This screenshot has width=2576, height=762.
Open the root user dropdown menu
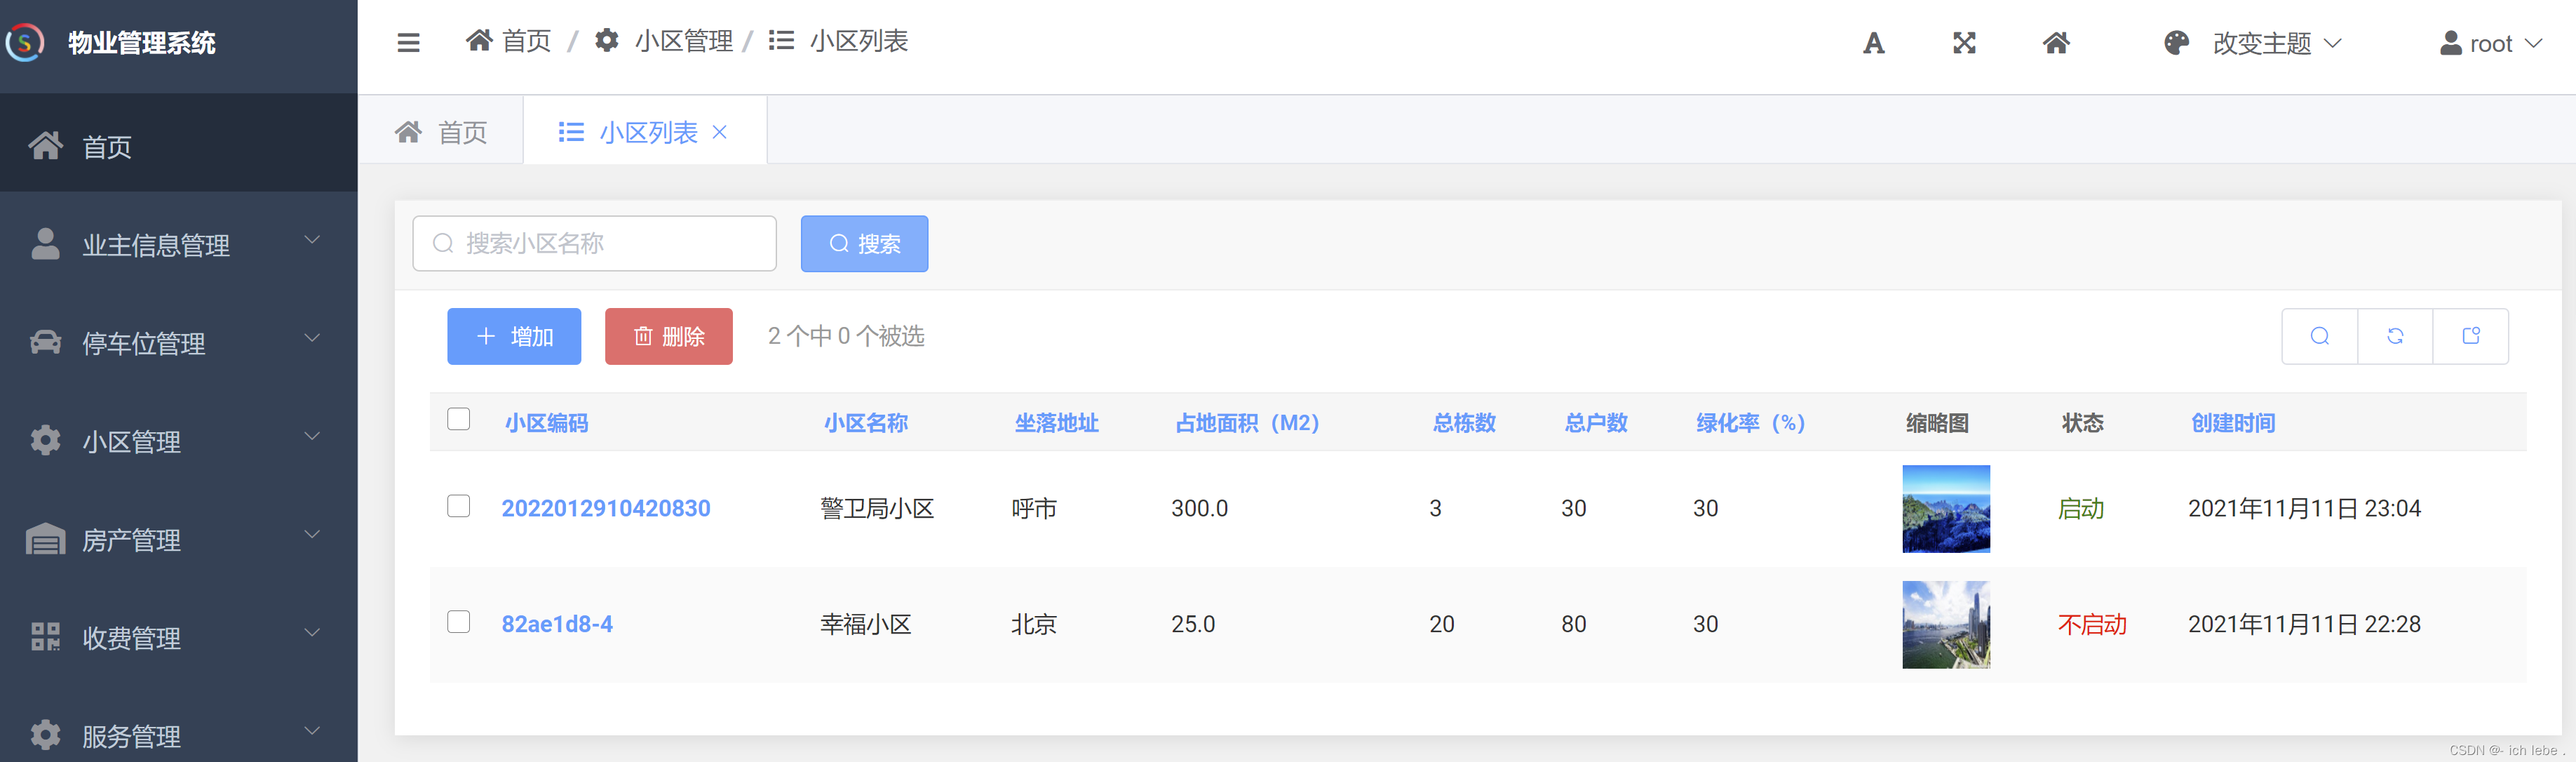click(x=2490, y=43)
